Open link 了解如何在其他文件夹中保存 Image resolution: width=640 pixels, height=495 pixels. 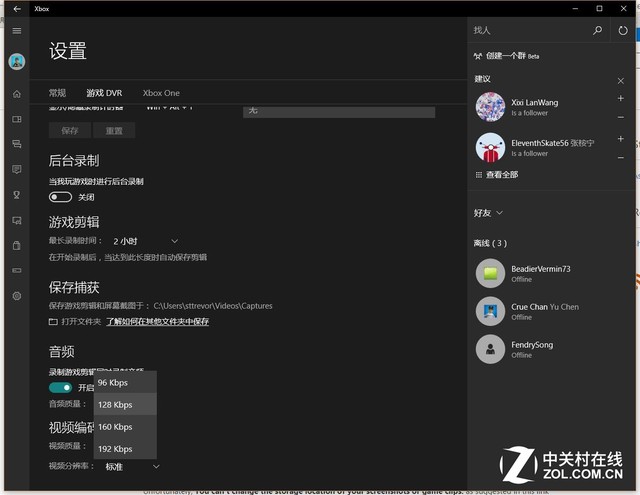(x=158, y=322)
